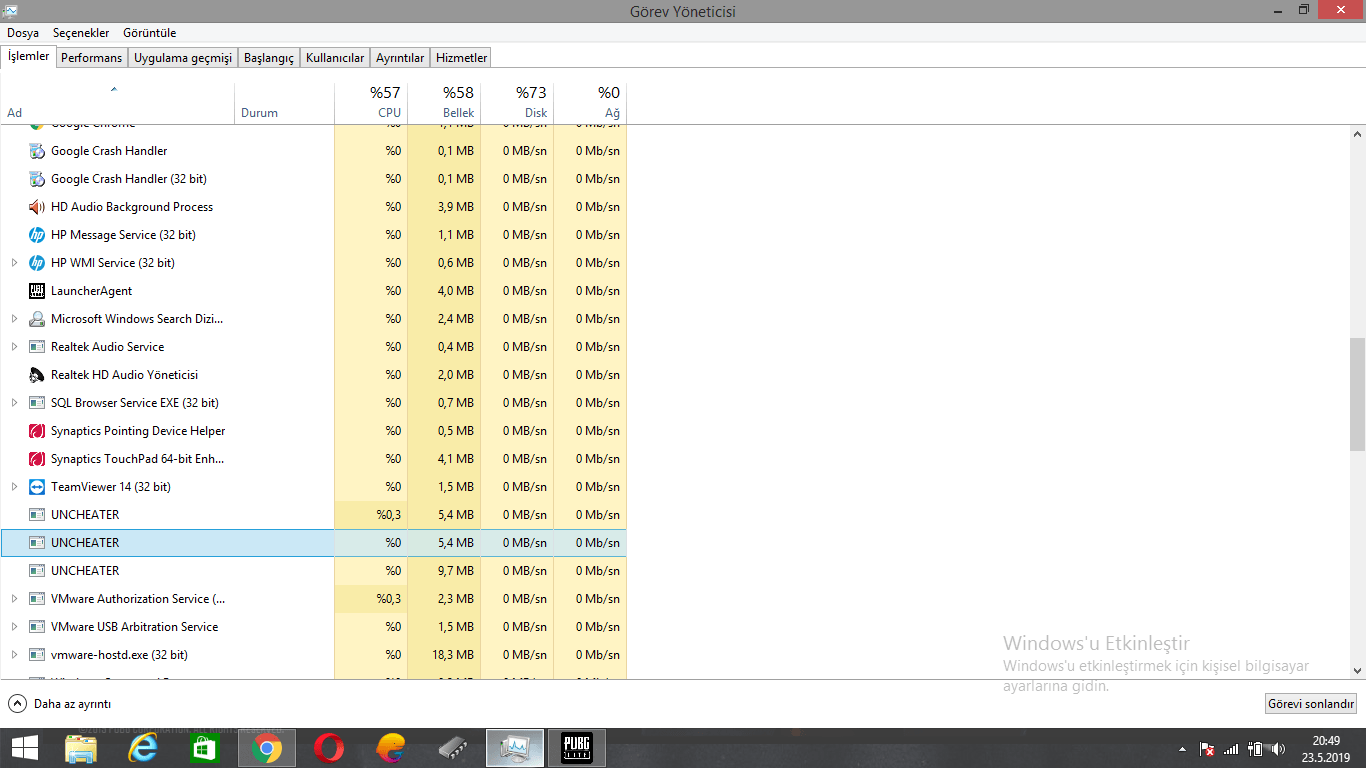Select the 18,3 MB memory value
Image resolution: width=1366 pixels, height=768 pixels.
click(x=452, y=655)
